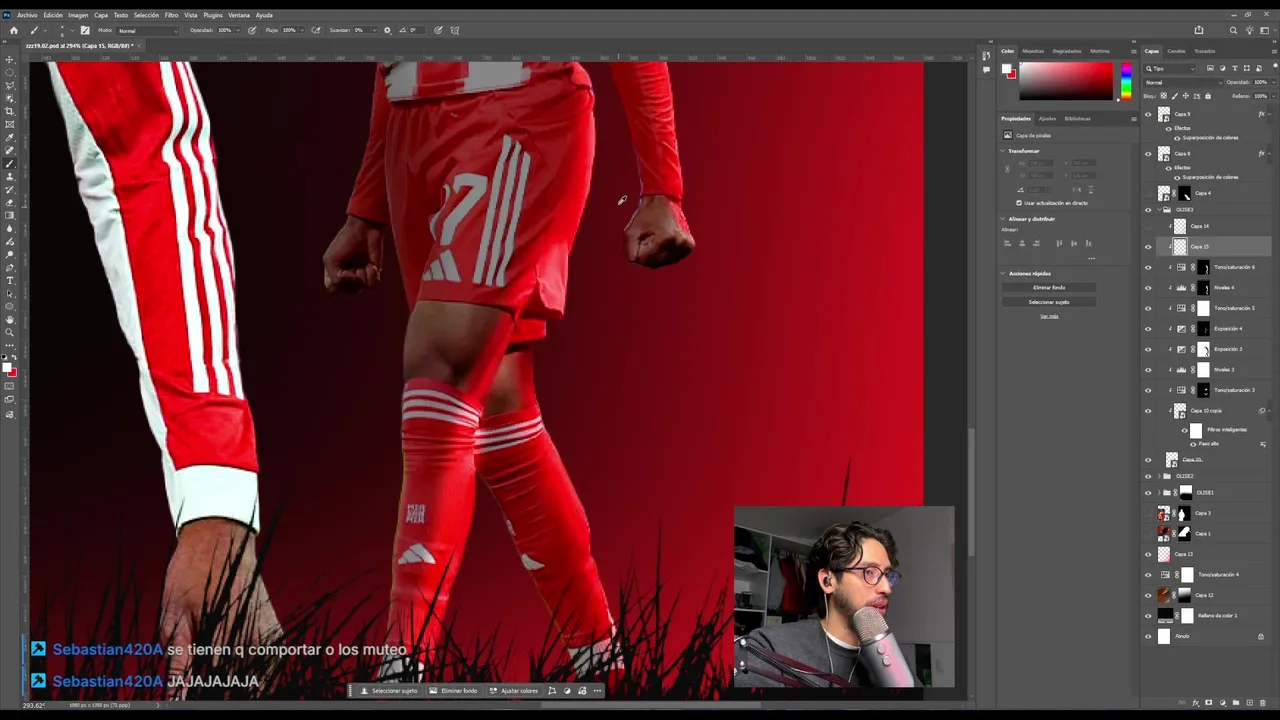1280x720 pixels.
Task: Open the Suavizar dropdown arrow
Action: [375, 30]
